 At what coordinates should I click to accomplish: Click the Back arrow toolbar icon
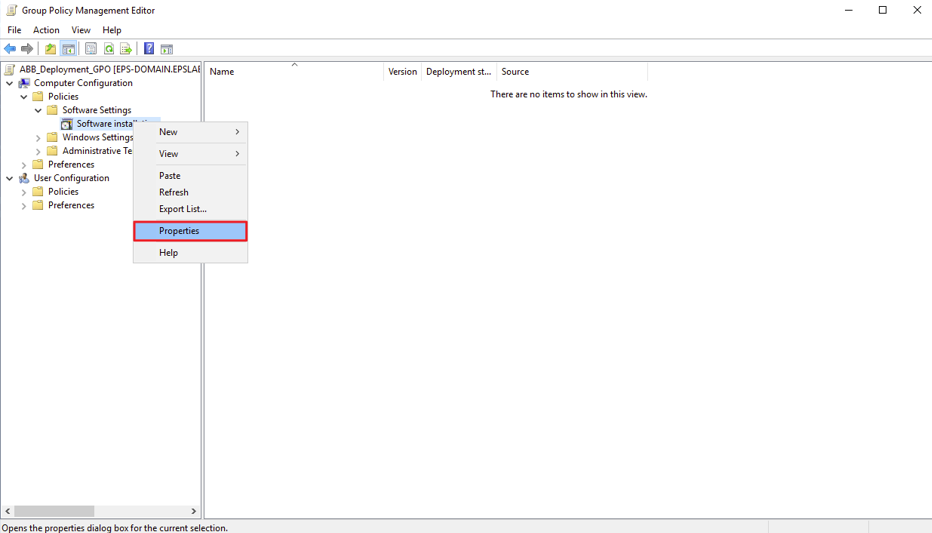click(10, 49)
